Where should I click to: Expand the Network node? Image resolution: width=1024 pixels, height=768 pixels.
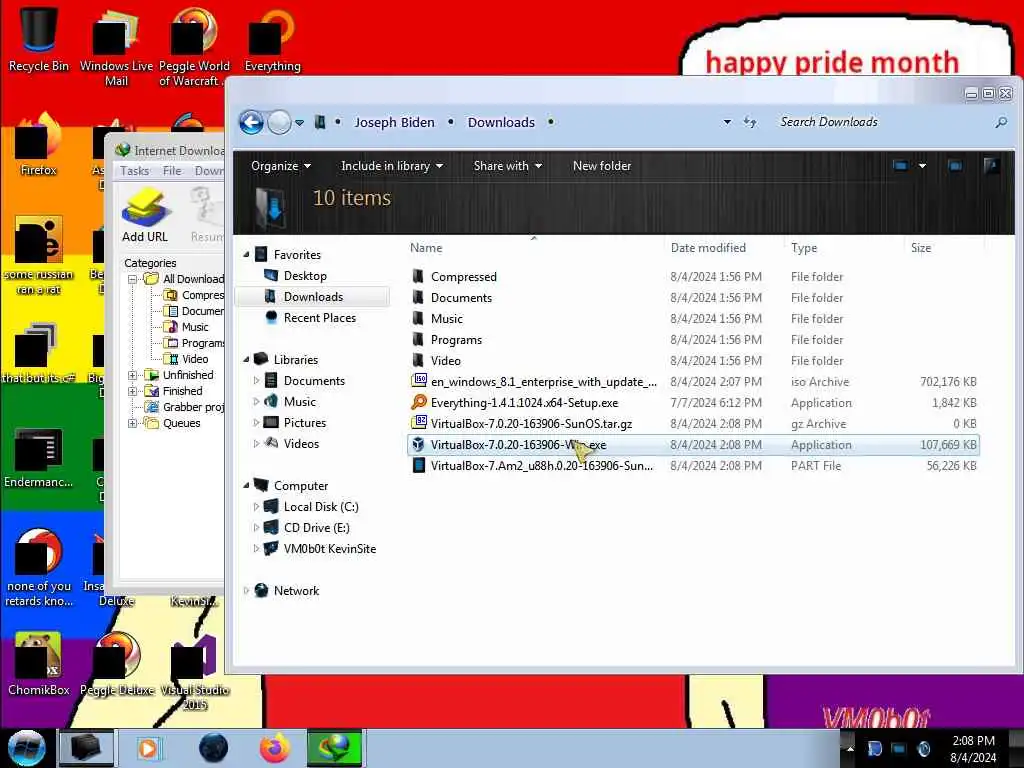[246, 590]
